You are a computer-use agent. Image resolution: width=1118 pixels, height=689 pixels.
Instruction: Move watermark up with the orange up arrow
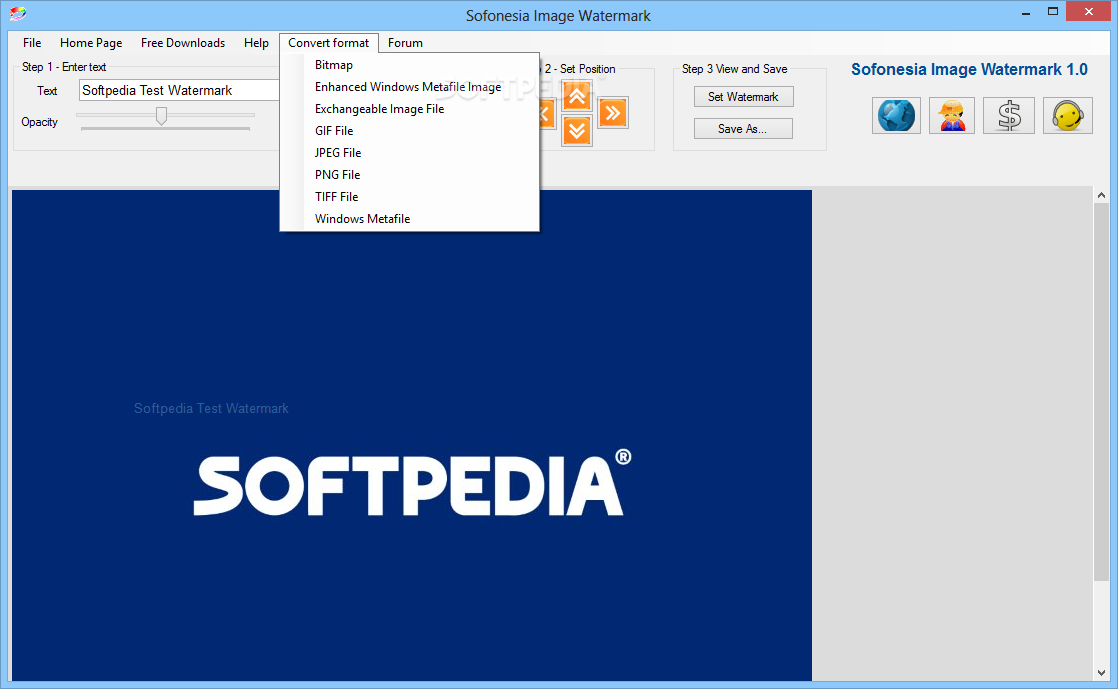[577, 96]
